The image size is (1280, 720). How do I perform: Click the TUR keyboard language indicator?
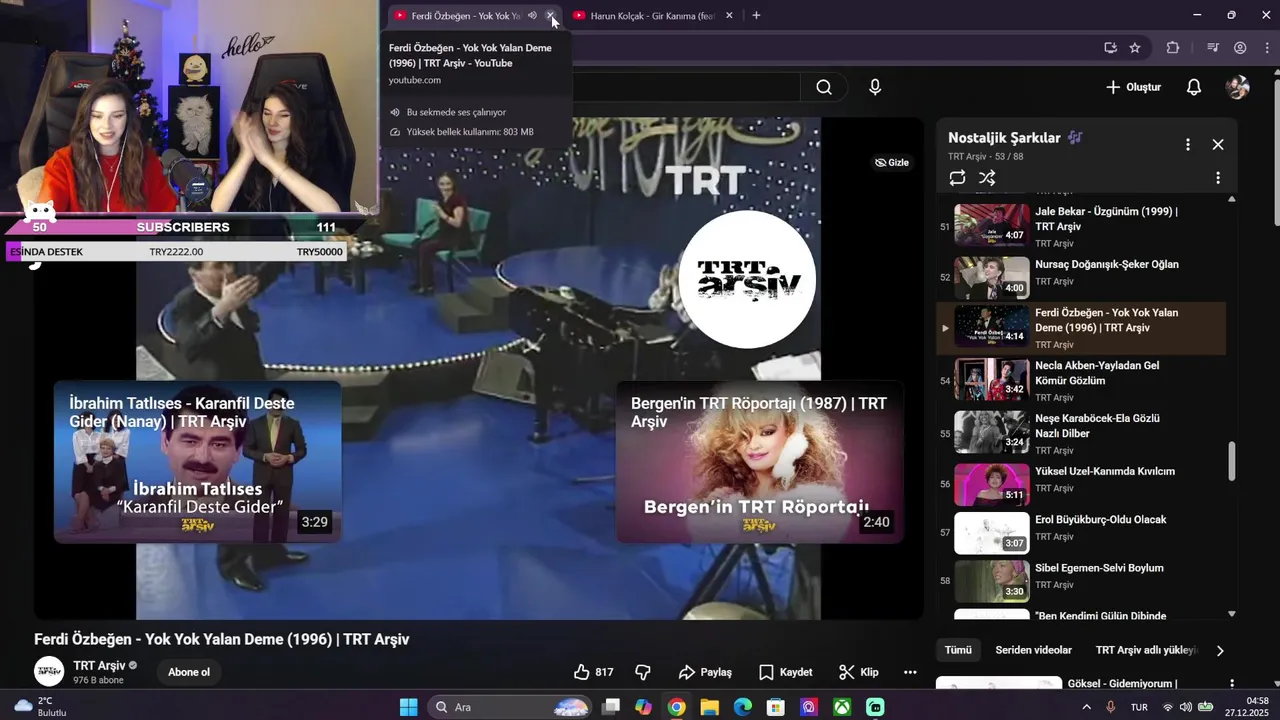pyautogui.click(x=1139, y=707)
